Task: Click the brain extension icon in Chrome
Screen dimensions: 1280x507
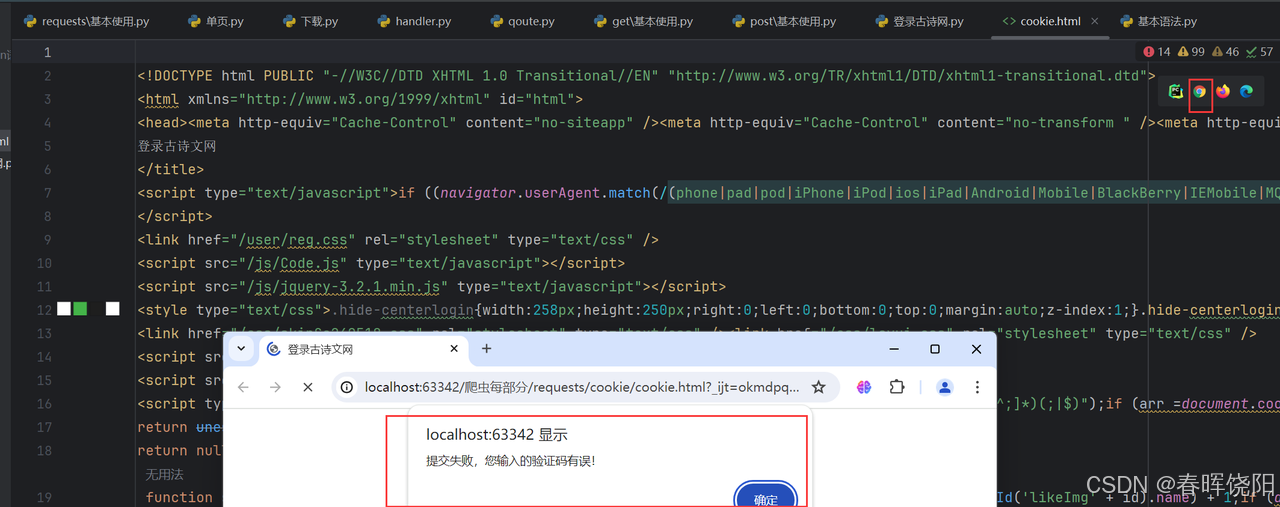Action: point(864,387)
